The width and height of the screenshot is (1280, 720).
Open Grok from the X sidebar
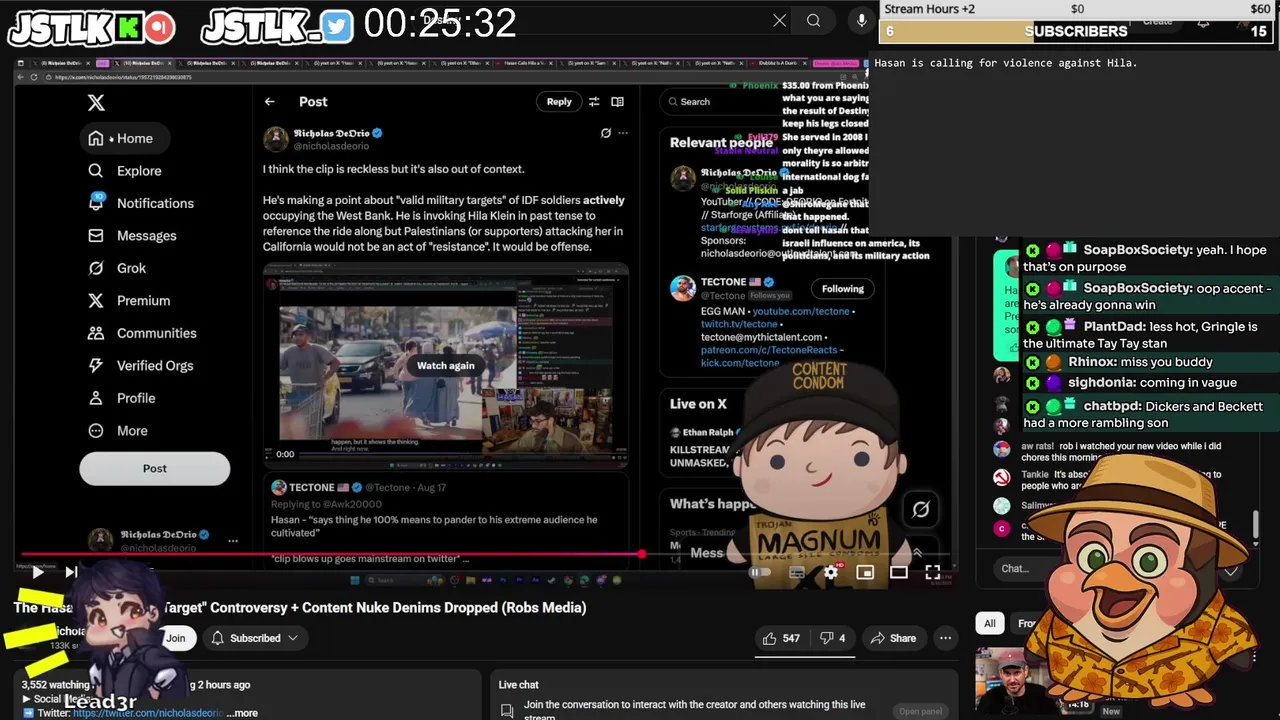coord(117,268)
